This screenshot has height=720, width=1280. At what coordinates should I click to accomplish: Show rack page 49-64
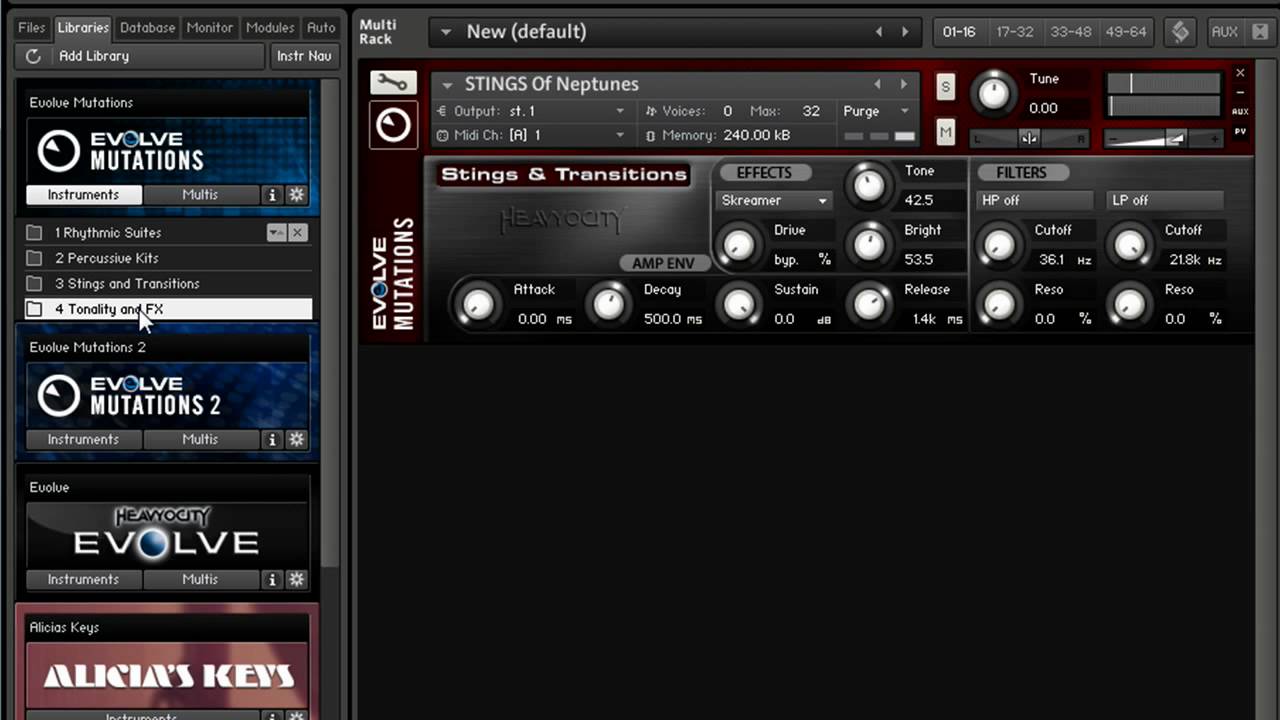click(x=1126, y=32)
